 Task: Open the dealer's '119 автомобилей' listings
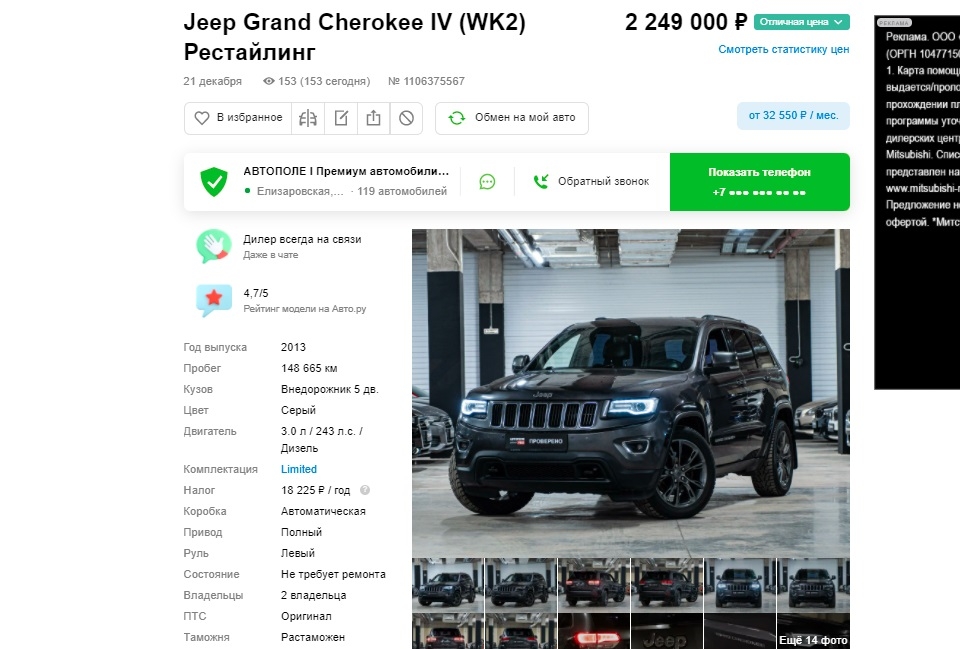402,191
